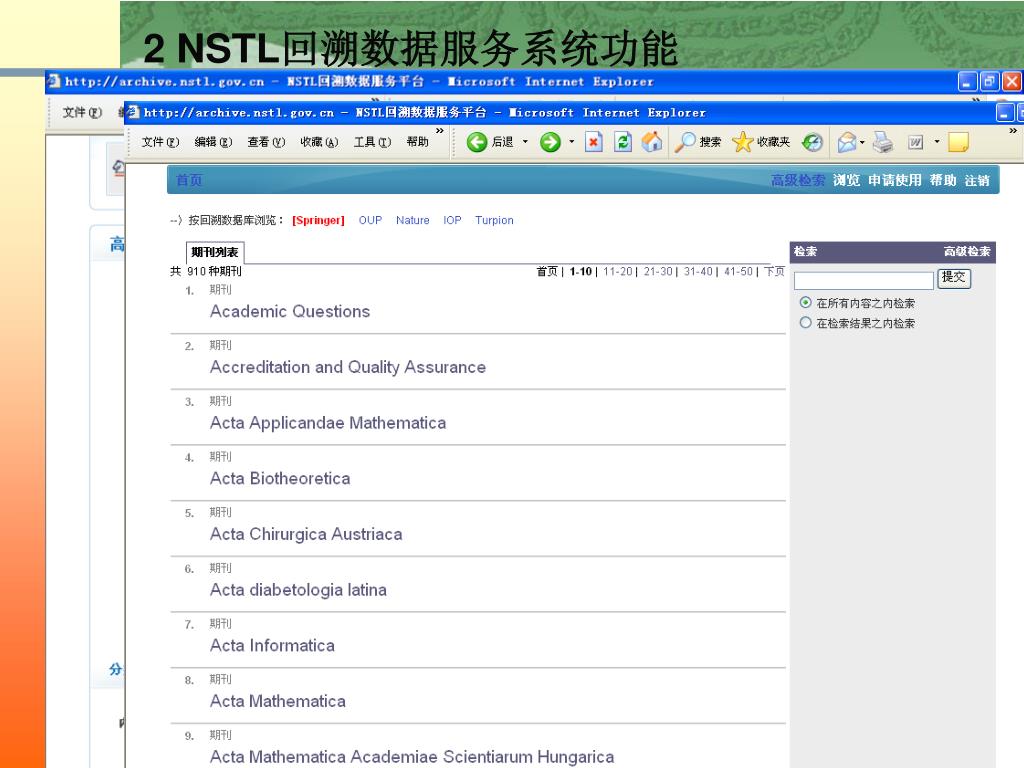Open the 文件 menu in the back window
The width and height of the screenshot is (1024, 768).
[82, 112]
